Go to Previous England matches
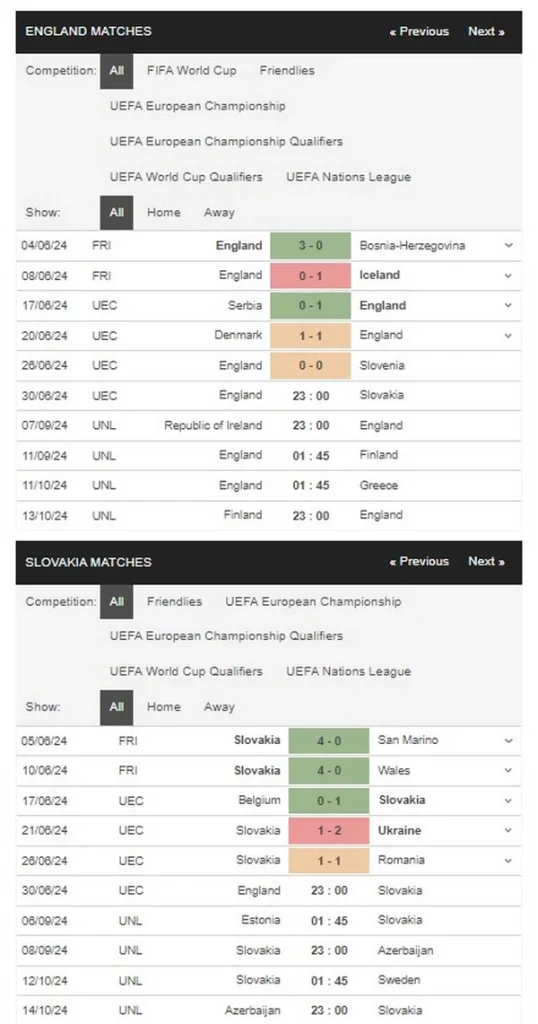538x1024 pixels. tap(419, 31)
